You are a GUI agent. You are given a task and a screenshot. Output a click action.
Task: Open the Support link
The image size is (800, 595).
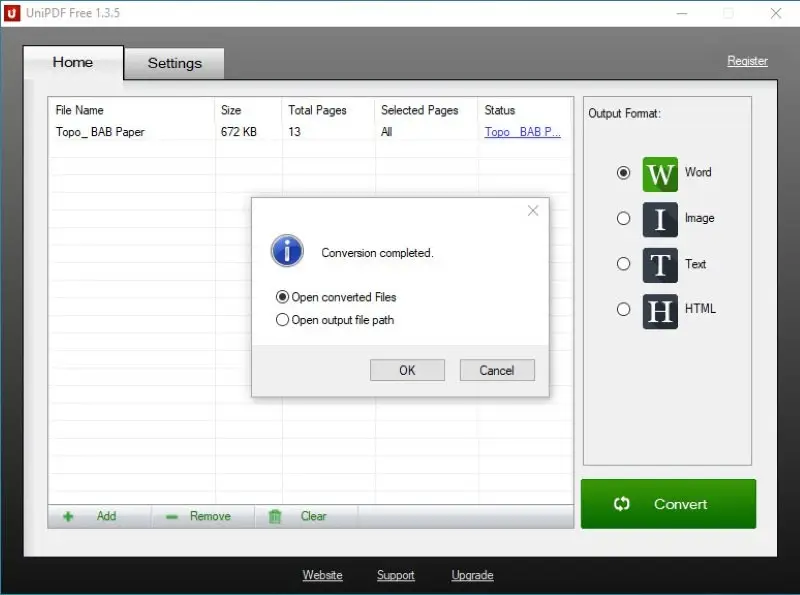(x=395, y=575)
